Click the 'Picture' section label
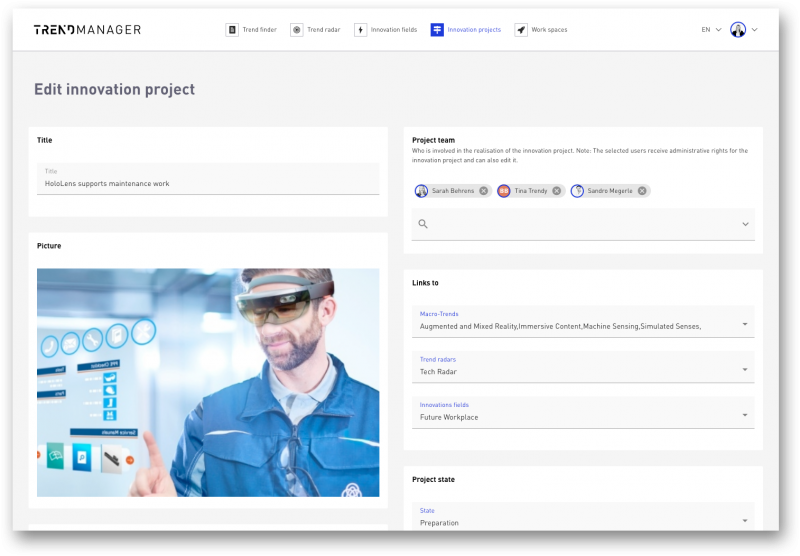The width and height of the screenshot is (800, 556). [x=49, y=246]
